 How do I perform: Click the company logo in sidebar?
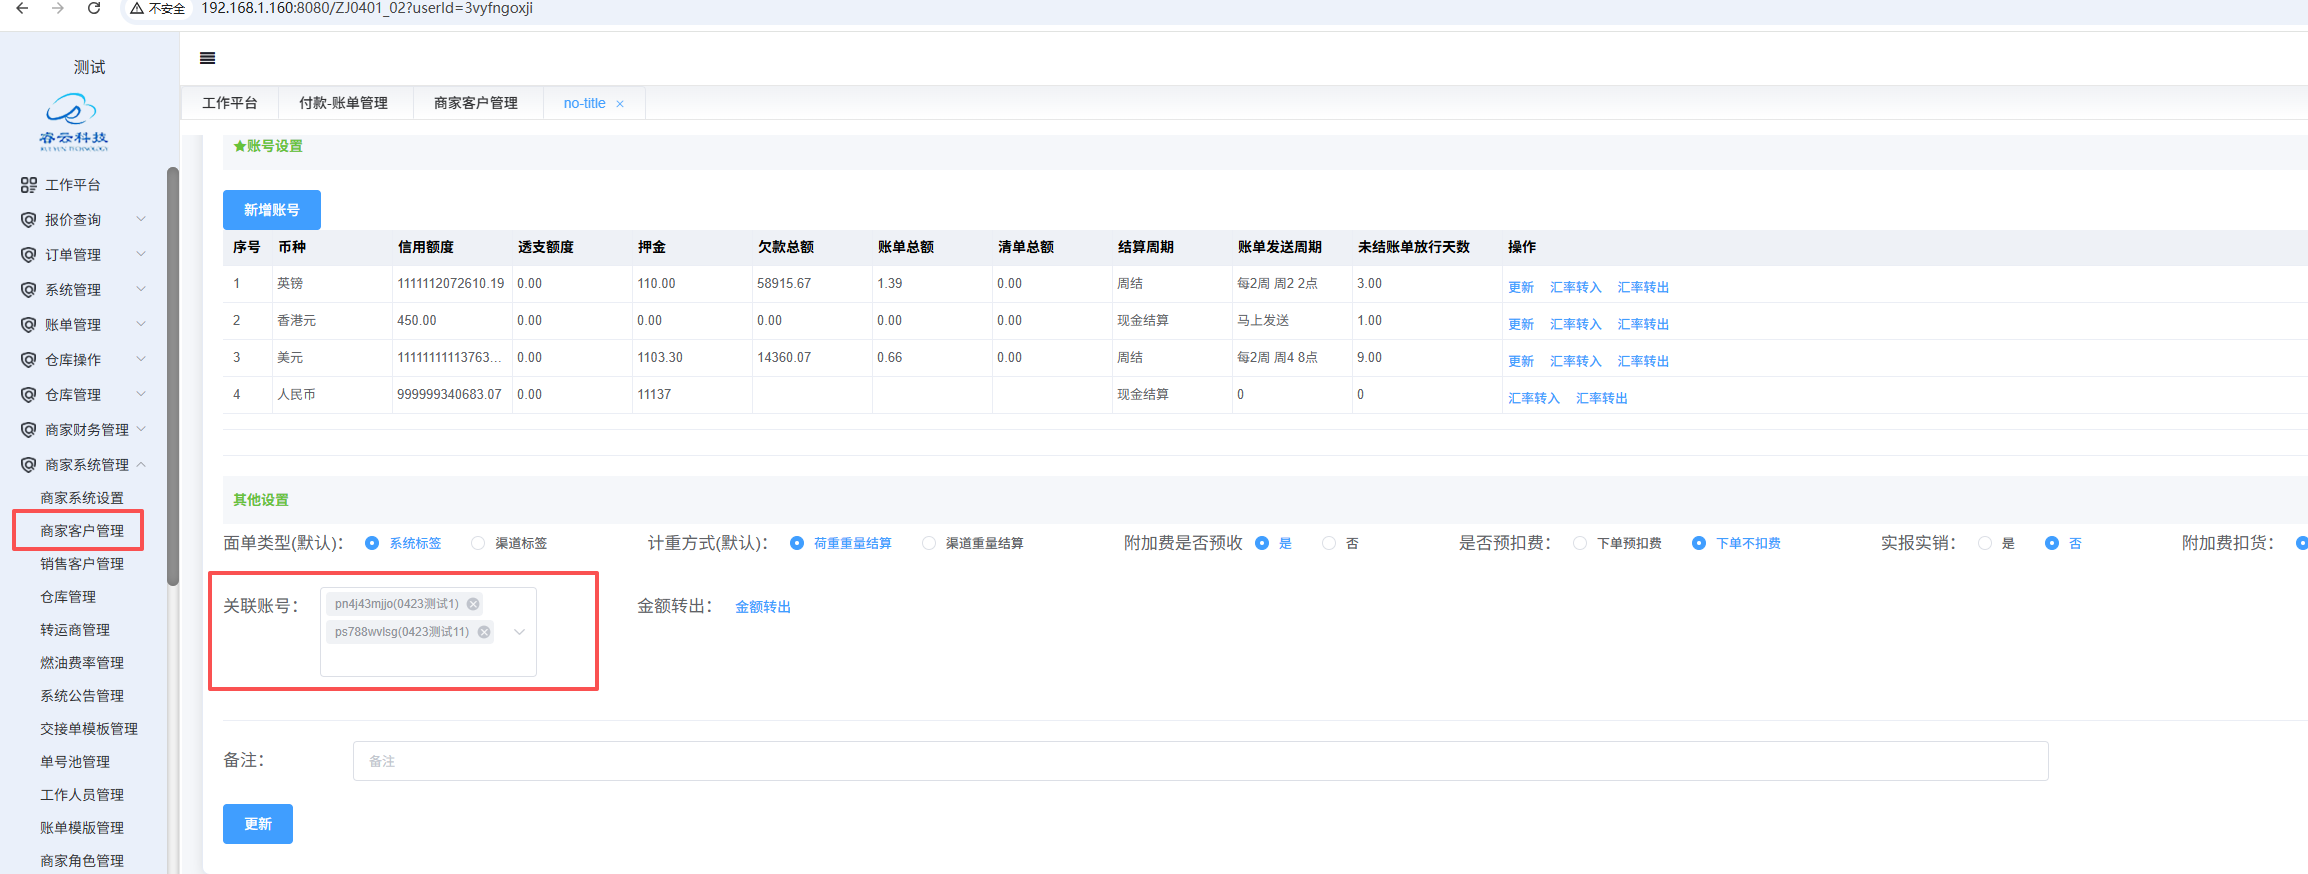tap(73, 122)
